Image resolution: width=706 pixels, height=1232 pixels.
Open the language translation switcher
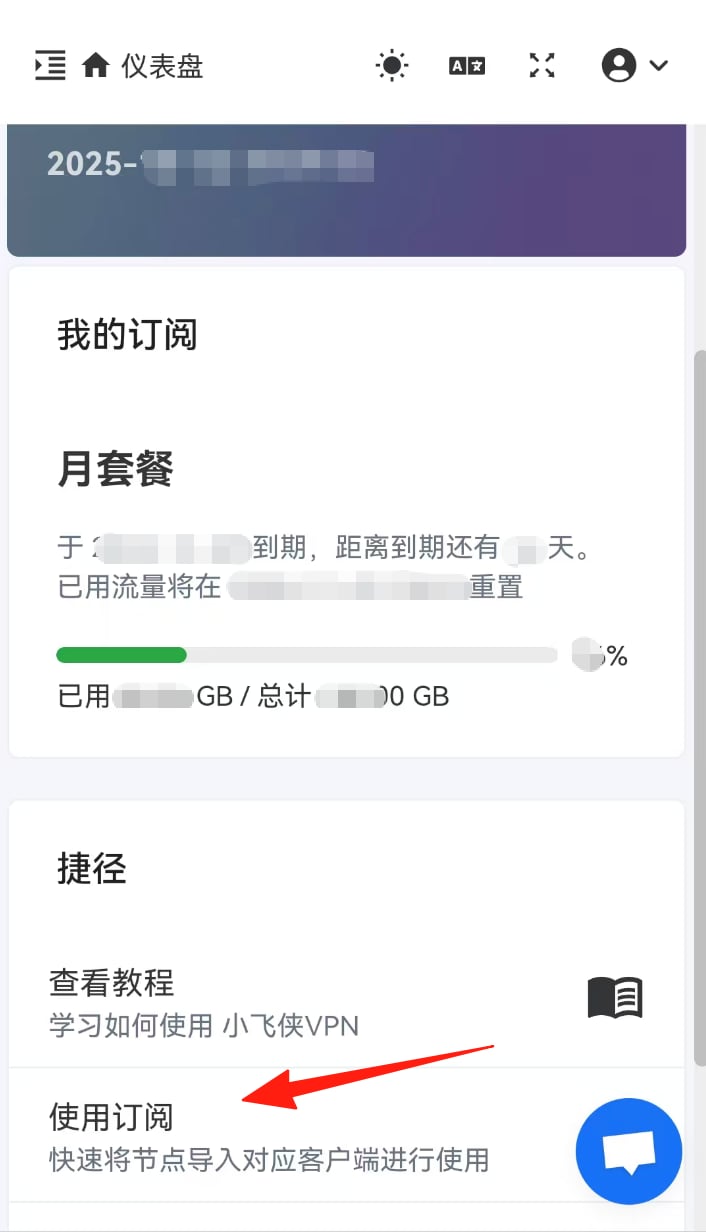coord(467,66)
